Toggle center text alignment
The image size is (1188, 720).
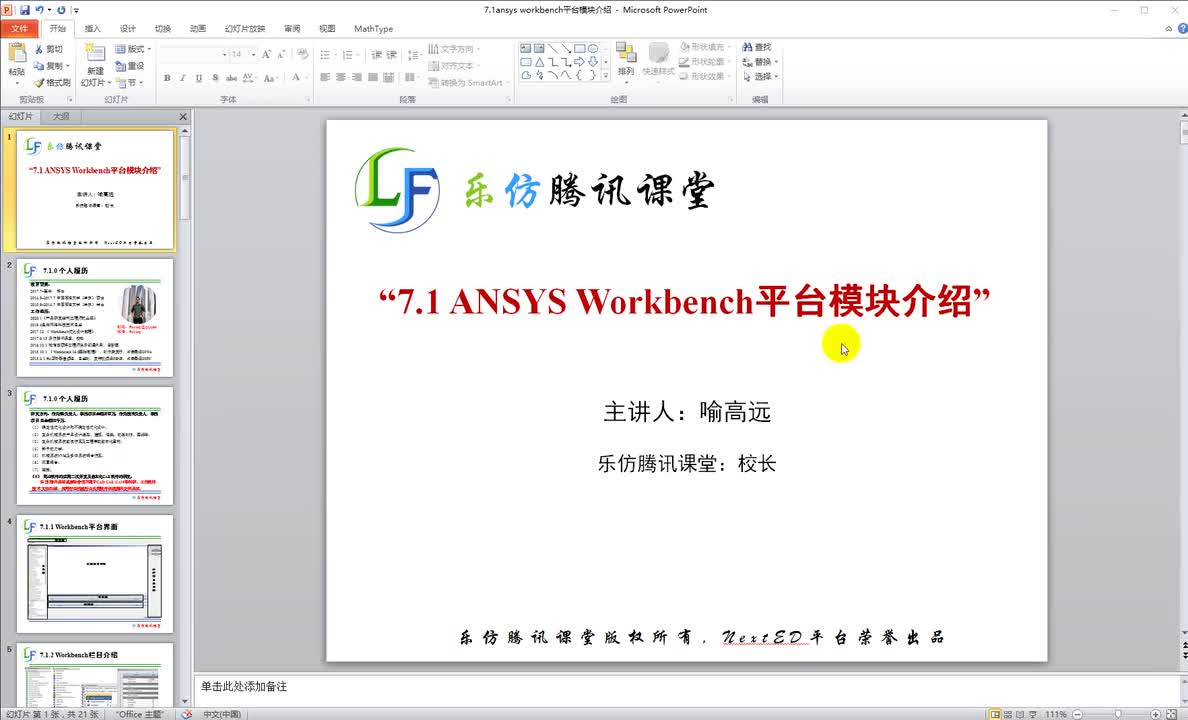click(x=341, y=77)
